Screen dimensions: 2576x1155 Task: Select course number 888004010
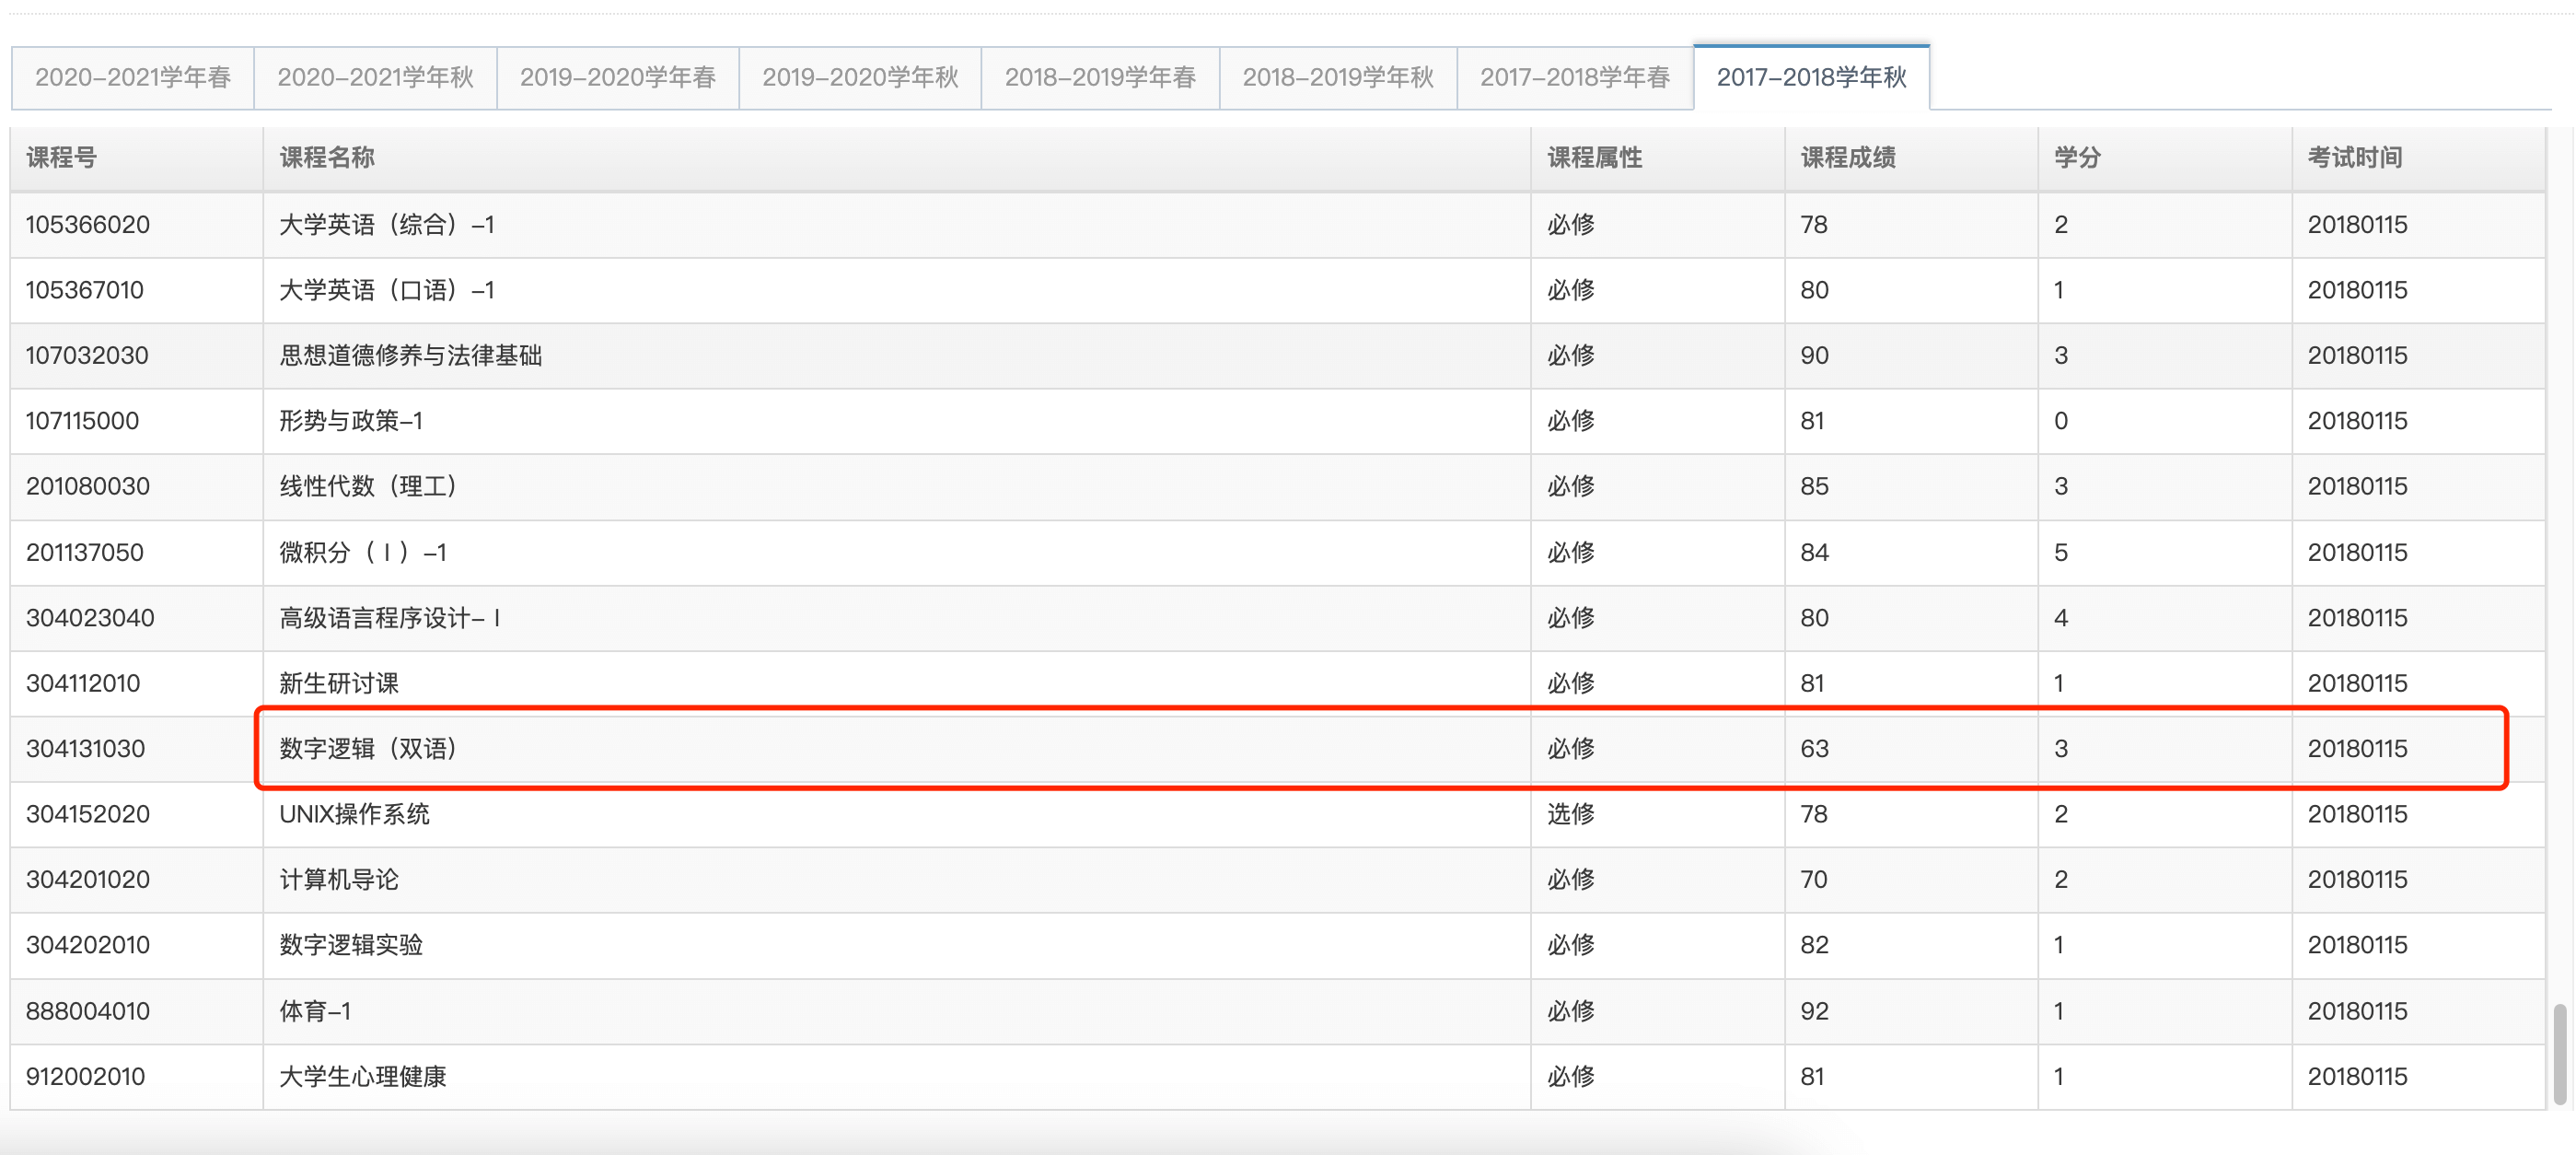point(88,1011)
